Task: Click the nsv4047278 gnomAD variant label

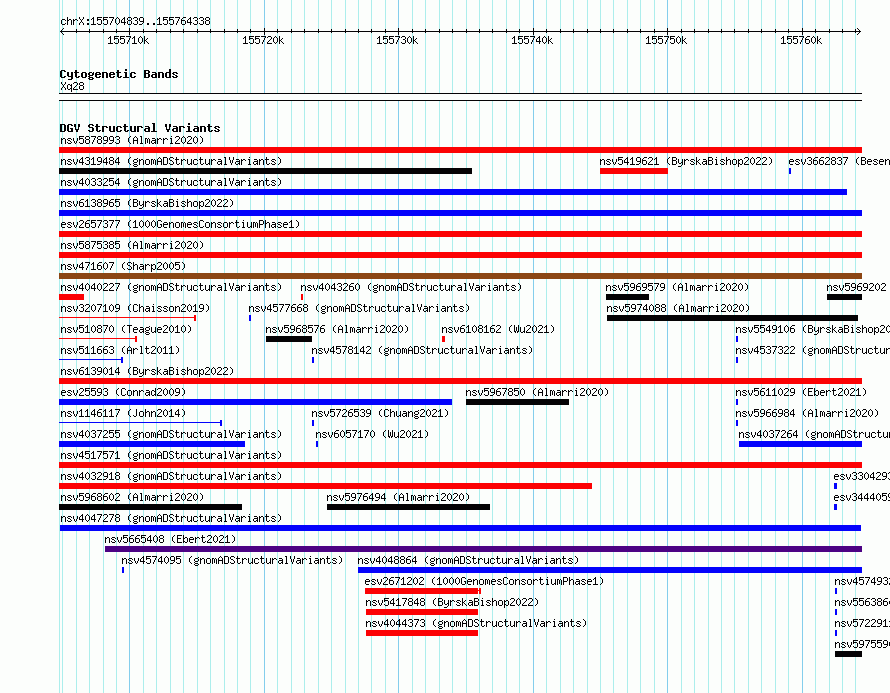Action: (171, 518)
